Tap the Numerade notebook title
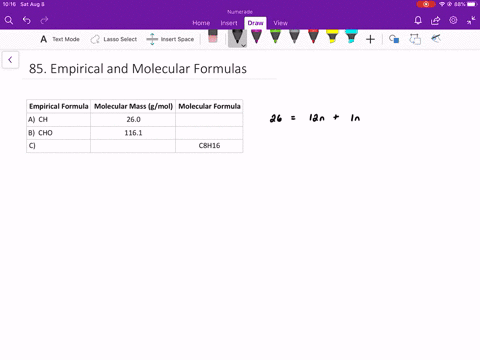Viewport: 480px width, 360px height. [240, 12]
